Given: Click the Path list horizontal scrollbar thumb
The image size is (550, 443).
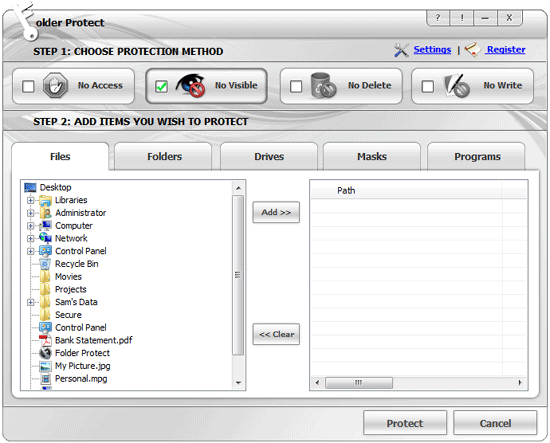Looking at the screenshot, I should pos(358,383).
